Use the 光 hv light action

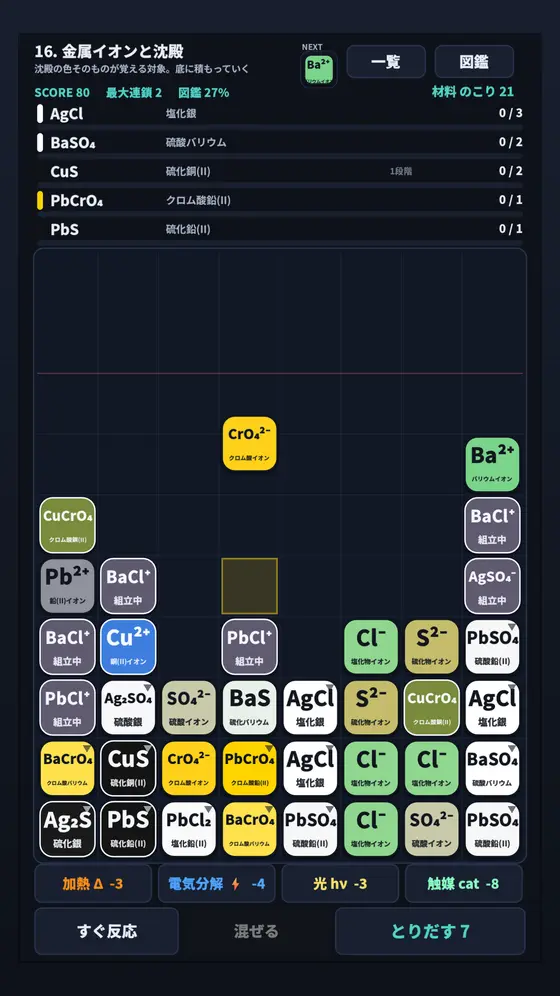tap(340, 884)
